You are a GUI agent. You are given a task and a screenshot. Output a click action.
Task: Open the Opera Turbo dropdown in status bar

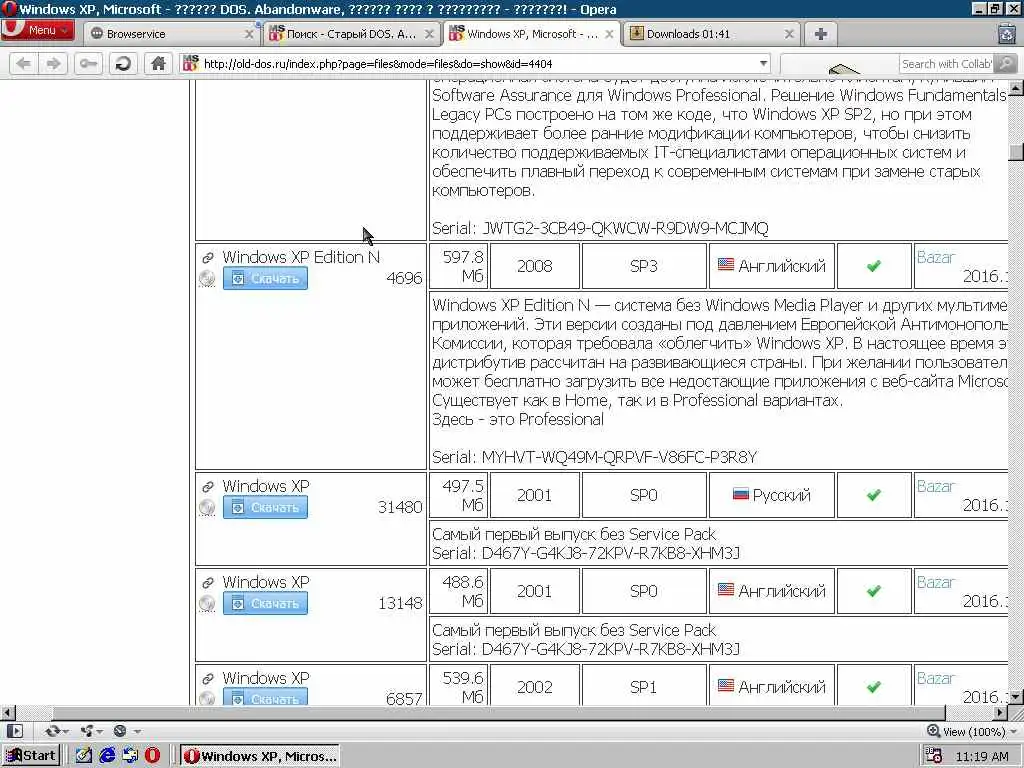pos(126,731)
